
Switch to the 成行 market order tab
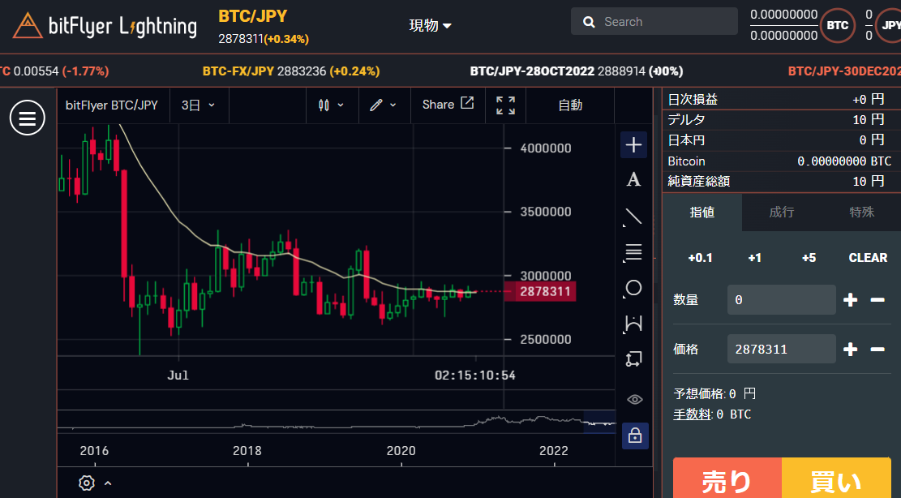coord(781,213)
